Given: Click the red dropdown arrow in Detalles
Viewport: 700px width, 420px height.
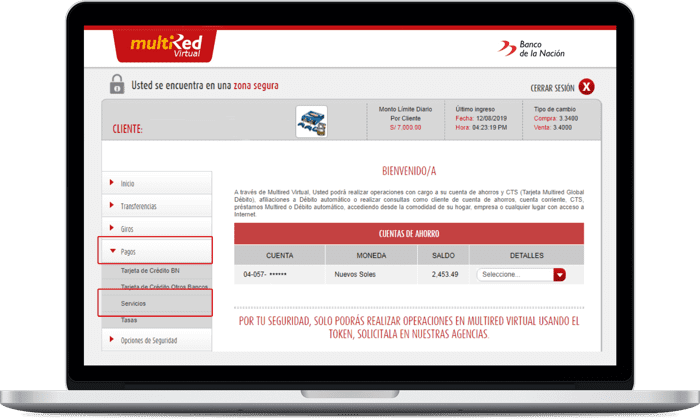Looking at the screenshot, I should (559, 274).
